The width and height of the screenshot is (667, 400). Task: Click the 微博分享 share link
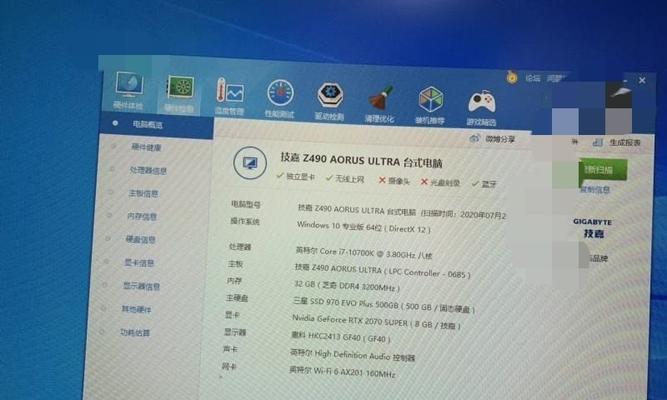500,139
